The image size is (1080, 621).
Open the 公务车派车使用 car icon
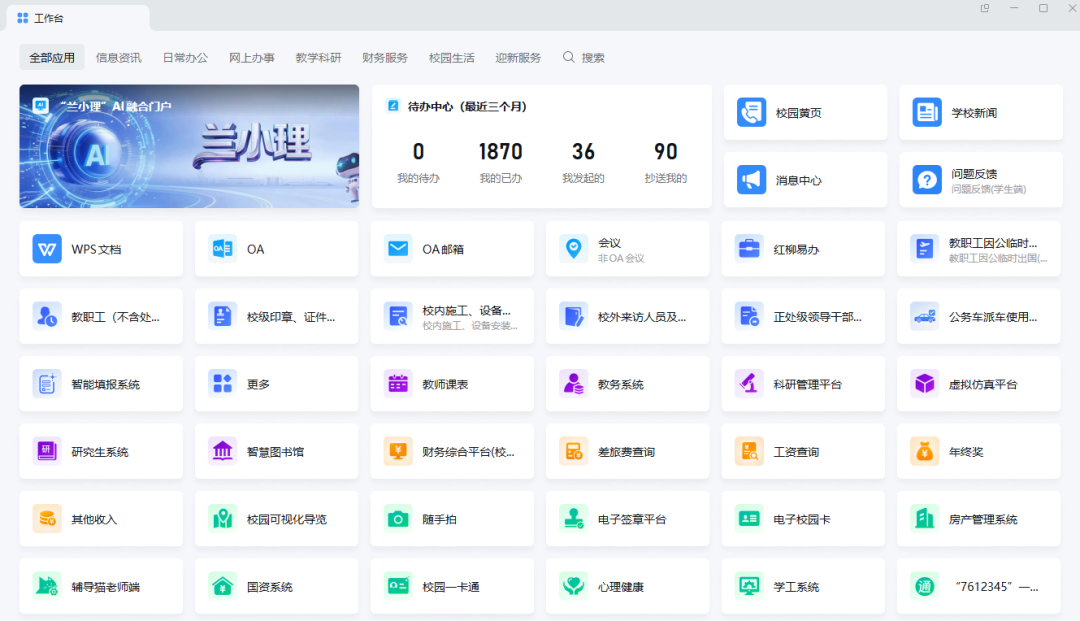(924, 316)
